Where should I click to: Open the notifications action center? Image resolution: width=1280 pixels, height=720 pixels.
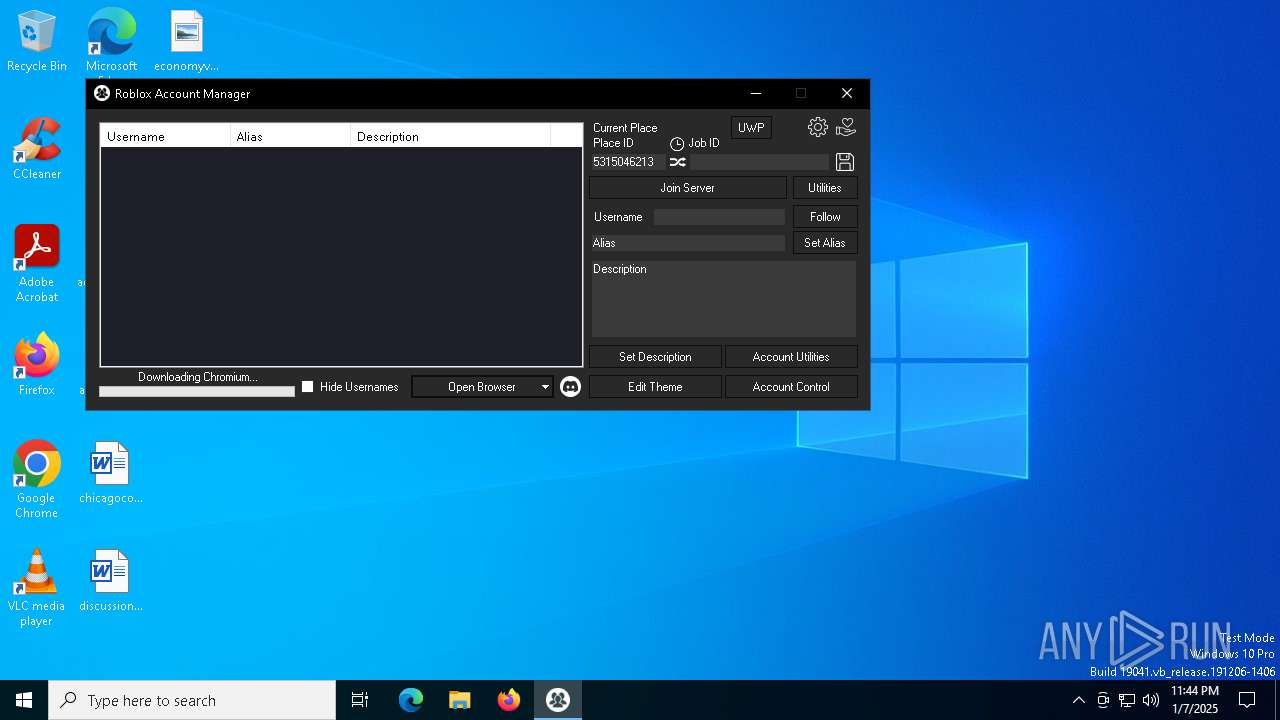tap(1247, 700)
